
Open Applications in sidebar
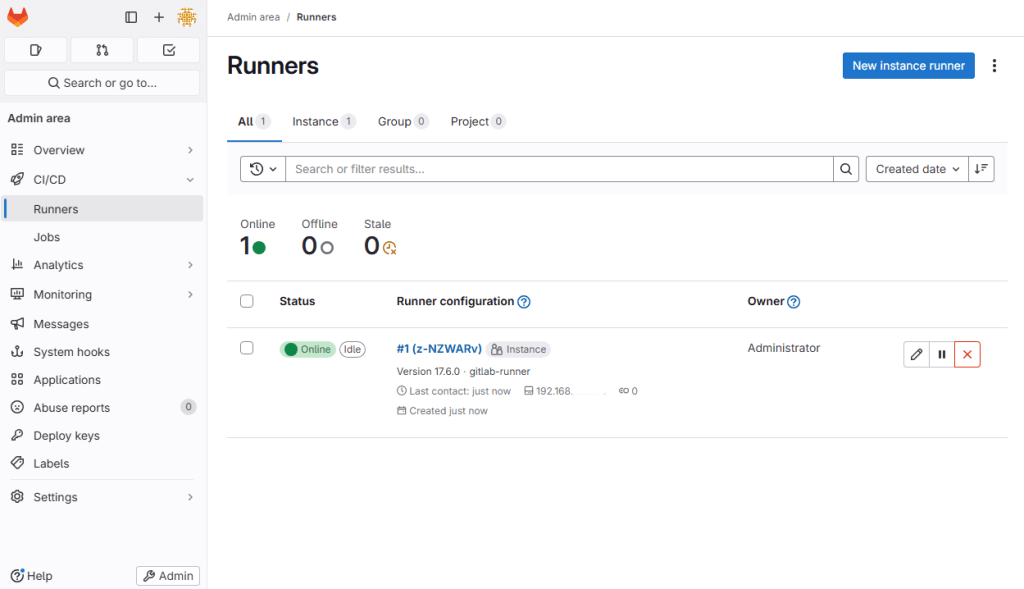[x=102, y=380]
